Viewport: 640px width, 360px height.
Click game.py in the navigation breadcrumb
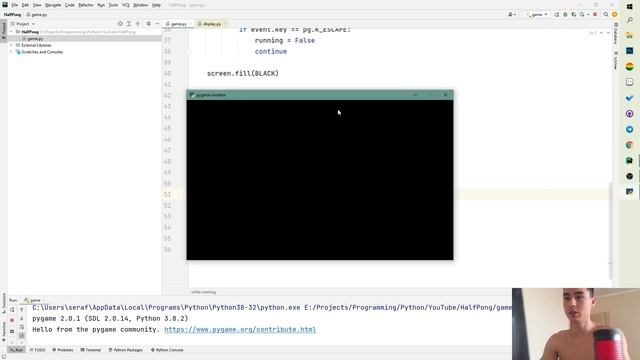tap(37, 14)
